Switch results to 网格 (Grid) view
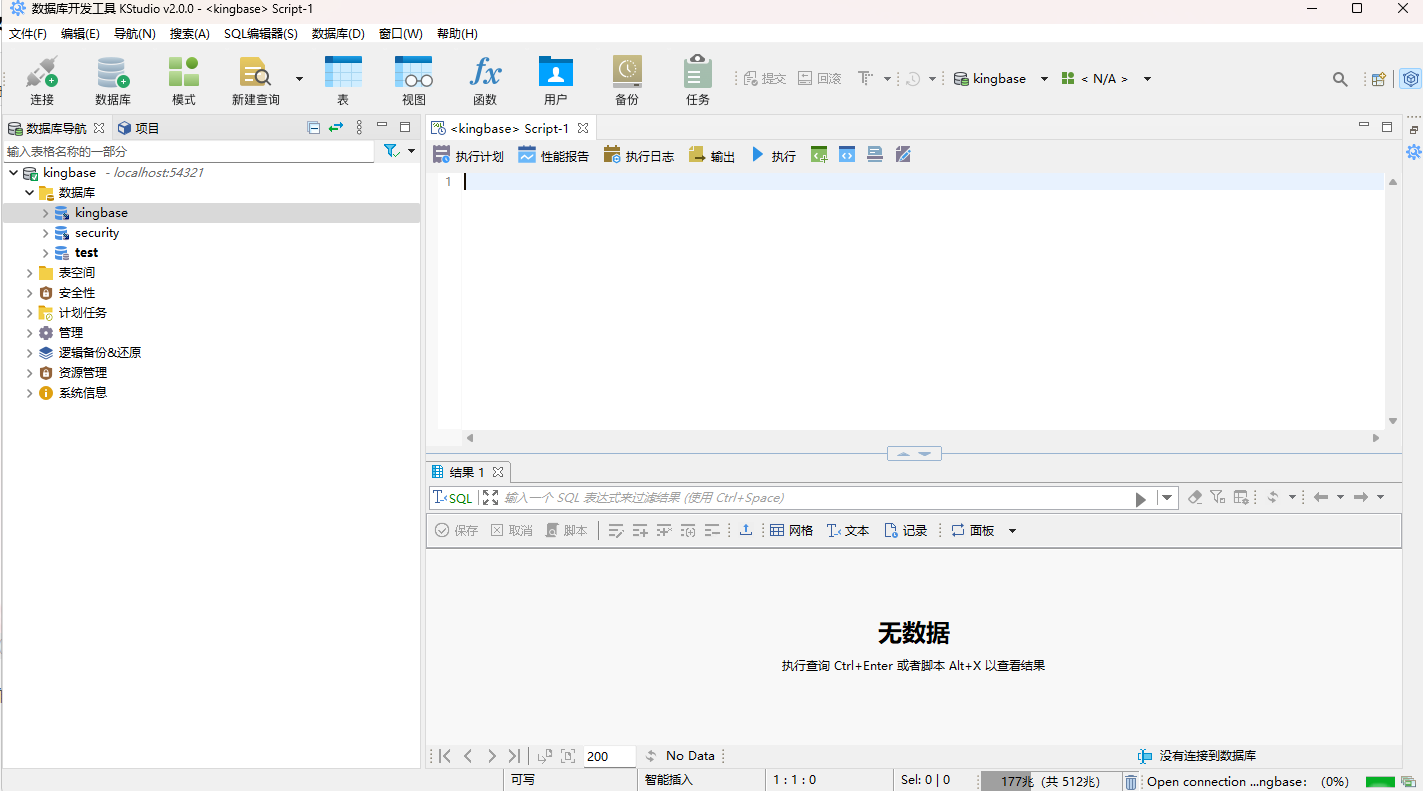 (x=792, y=530)
